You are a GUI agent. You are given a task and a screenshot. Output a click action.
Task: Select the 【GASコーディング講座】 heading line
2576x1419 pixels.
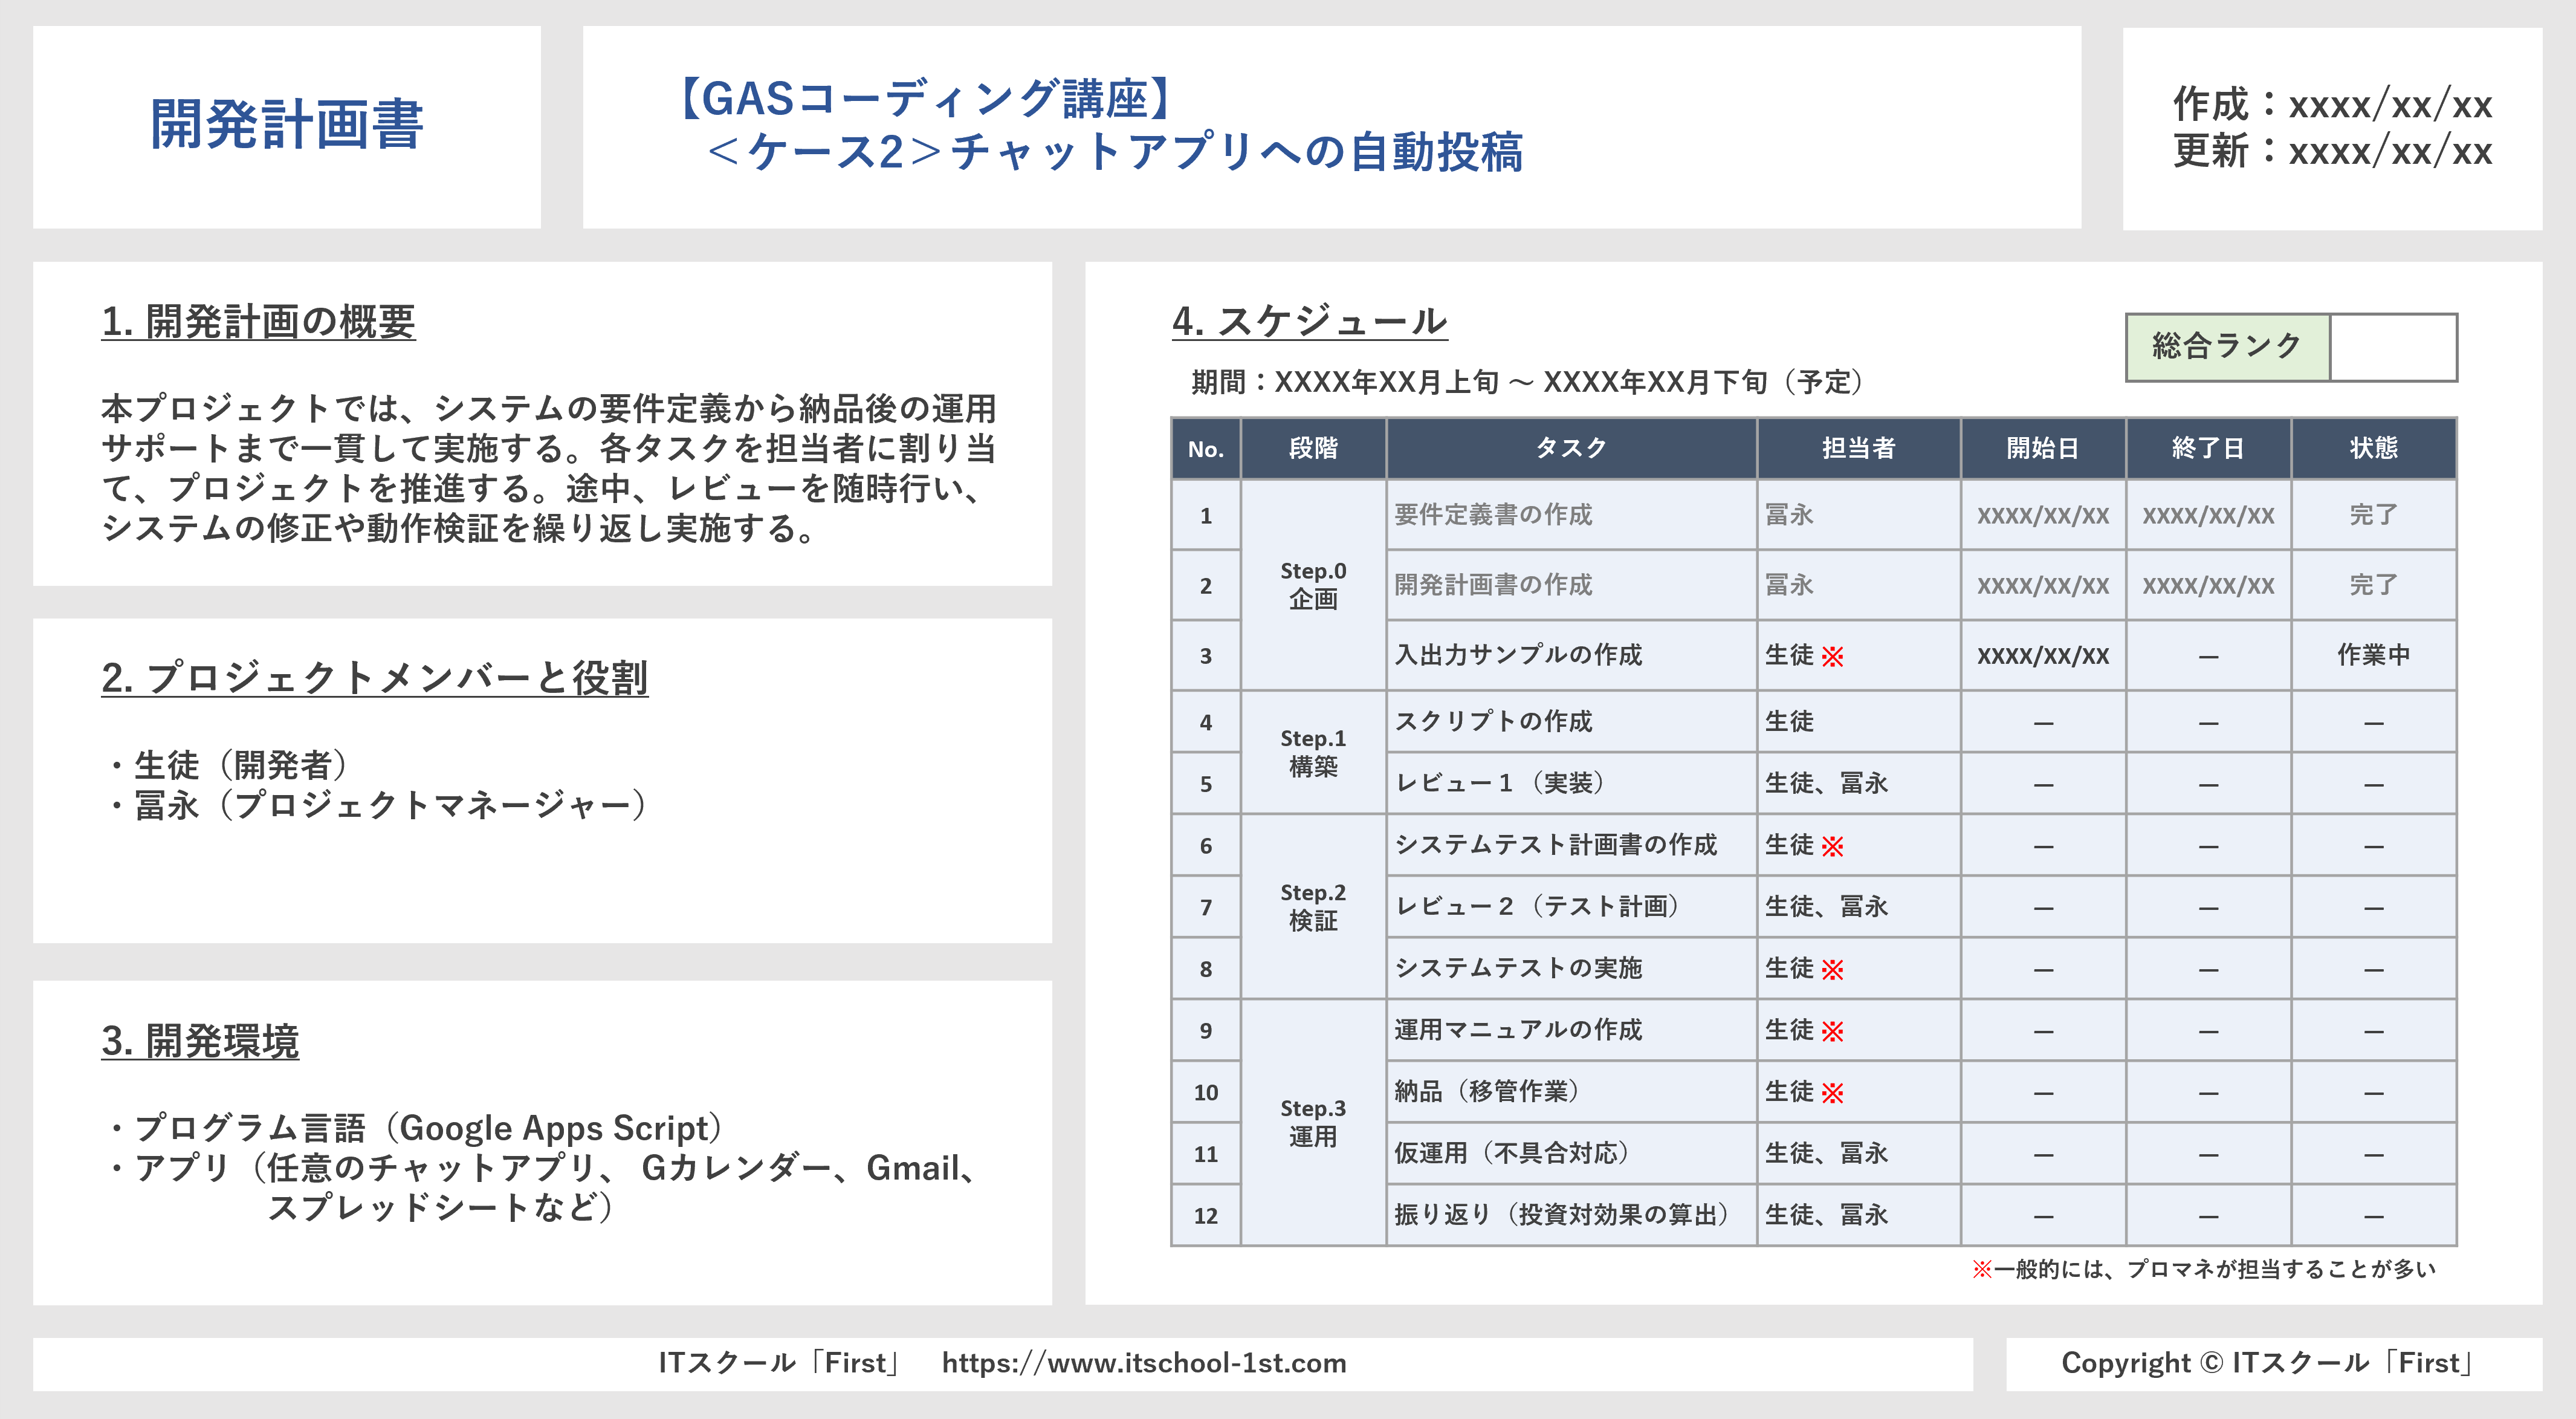point(926,99)
